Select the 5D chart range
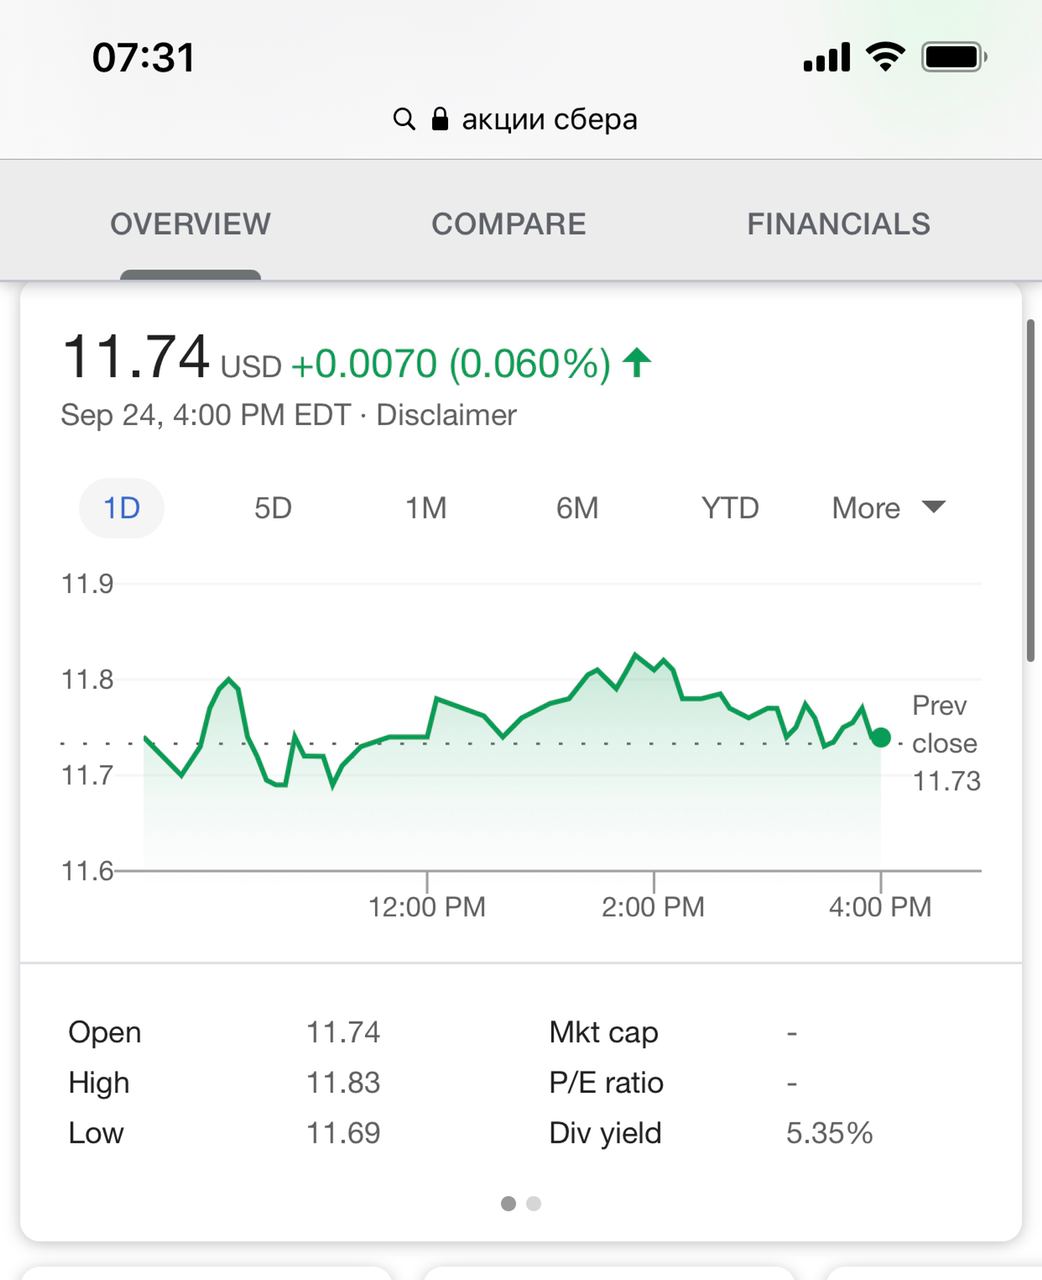This screenshot has width=1042, height=1280. [x=273, y=508]
